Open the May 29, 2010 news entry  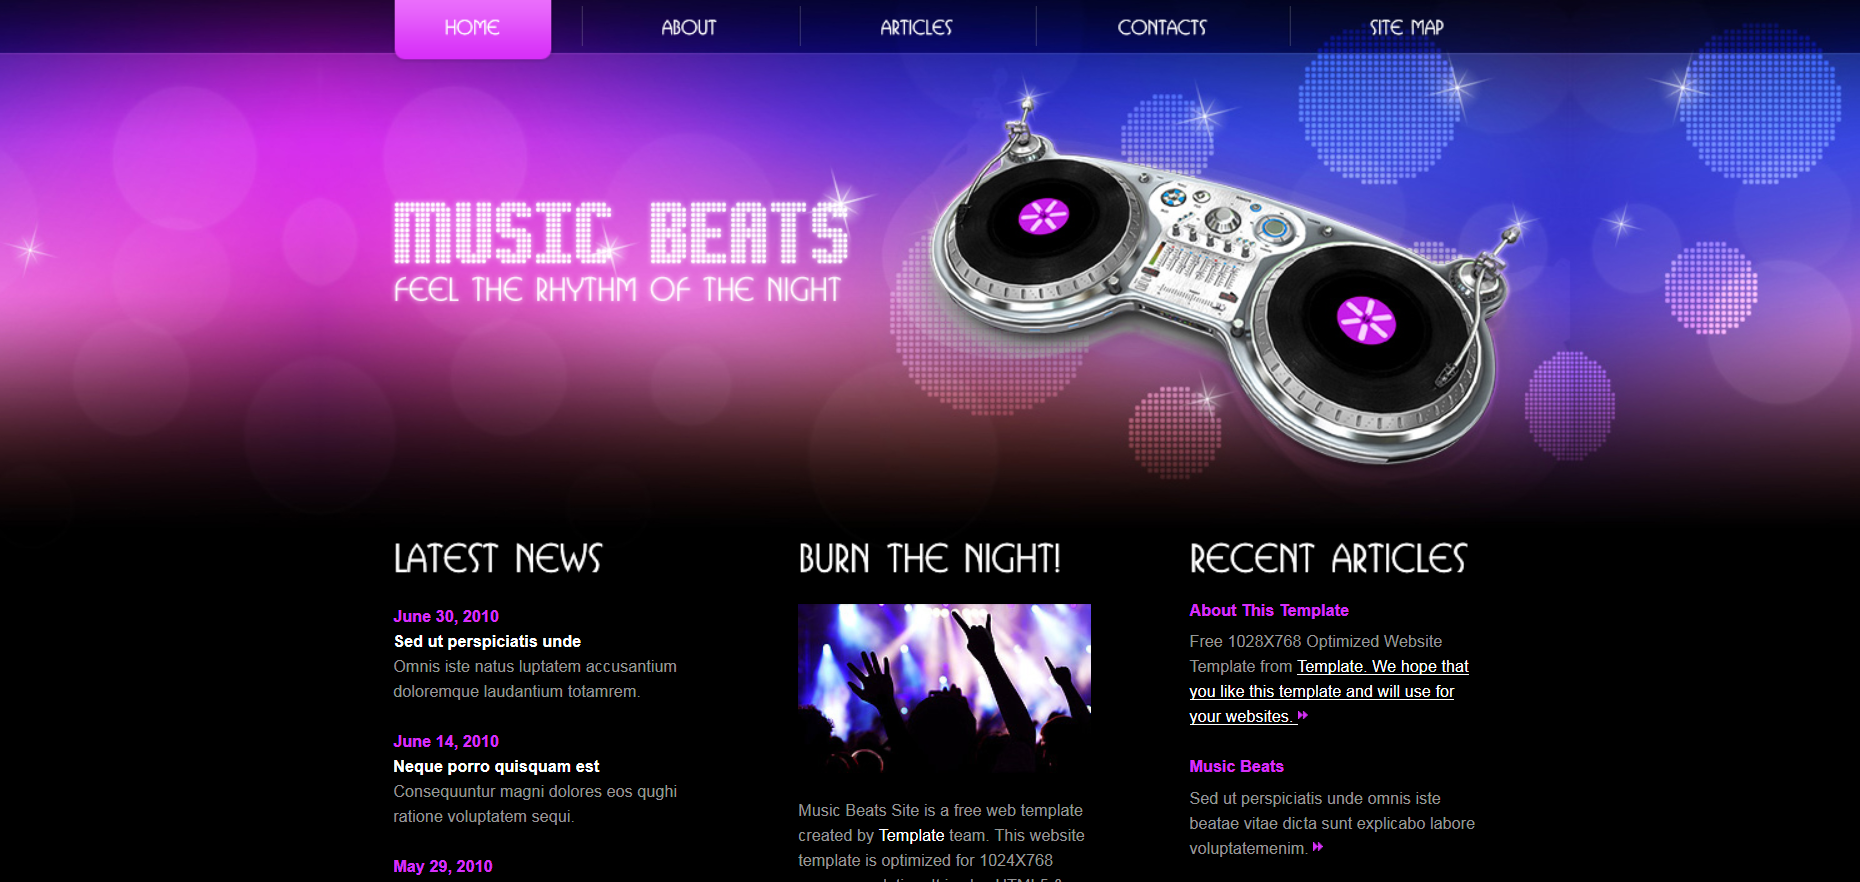point(443,866)
